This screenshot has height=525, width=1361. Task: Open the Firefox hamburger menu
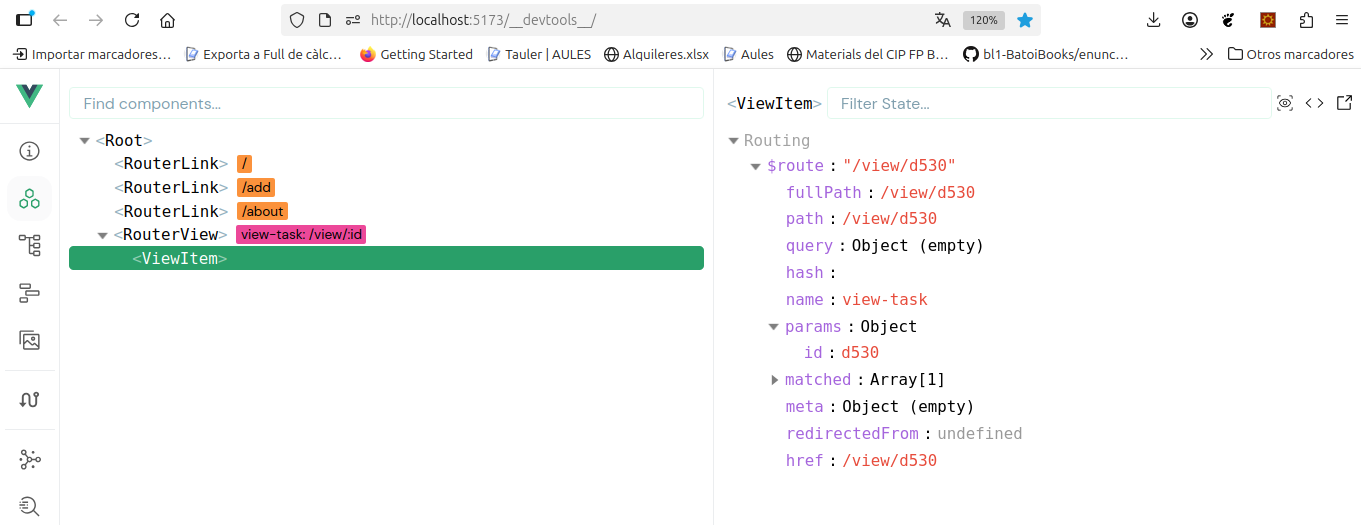coord(1341,20)
